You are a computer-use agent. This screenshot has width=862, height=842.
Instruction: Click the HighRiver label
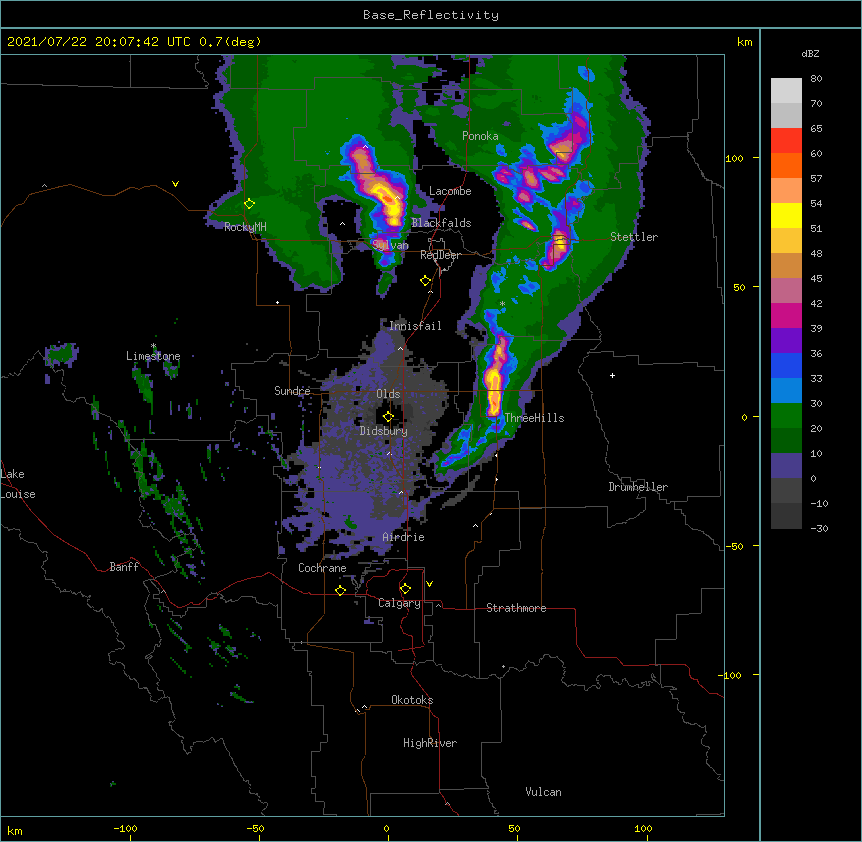(430, 743)
